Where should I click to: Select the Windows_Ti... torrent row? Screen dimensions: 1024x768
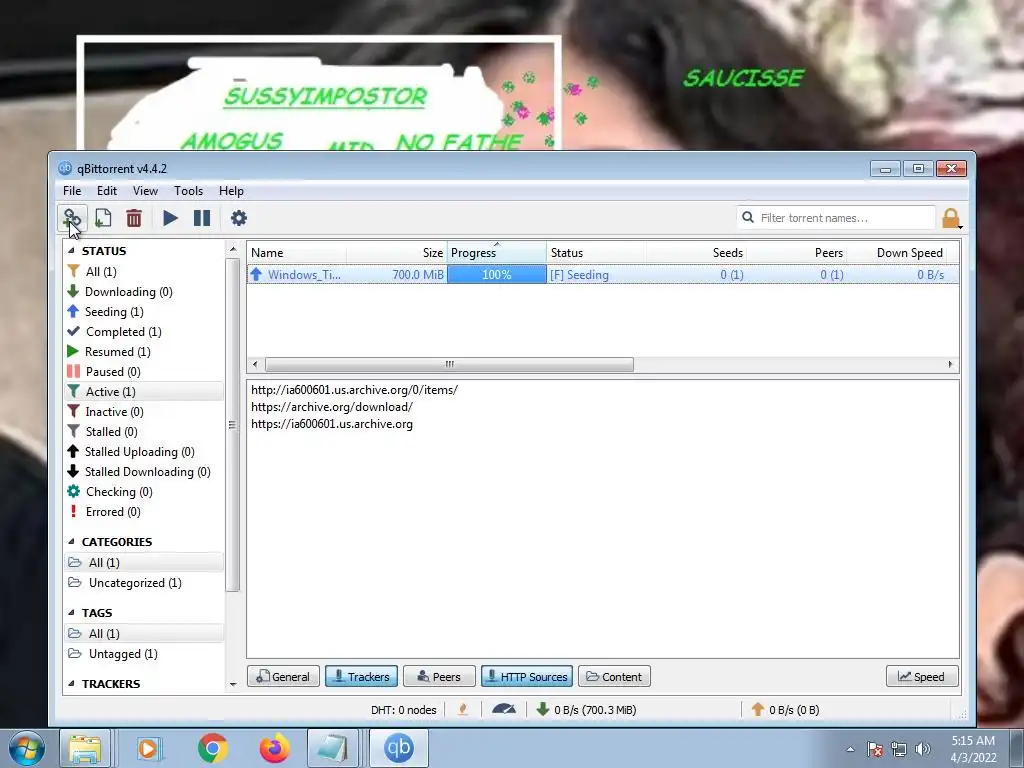coord(603,275)
